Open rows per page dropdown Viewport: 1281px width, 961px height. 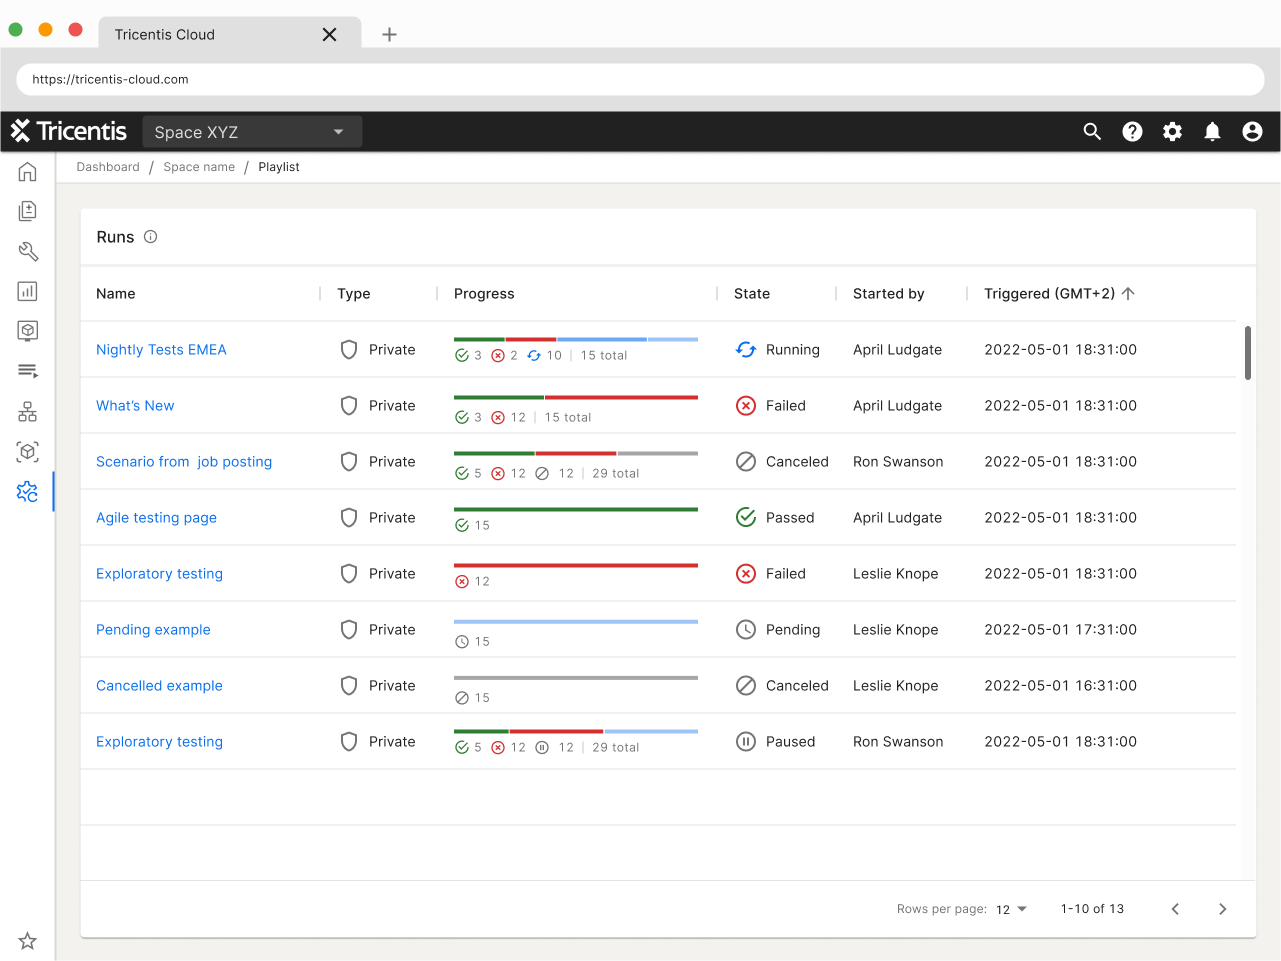[1011, 909]
